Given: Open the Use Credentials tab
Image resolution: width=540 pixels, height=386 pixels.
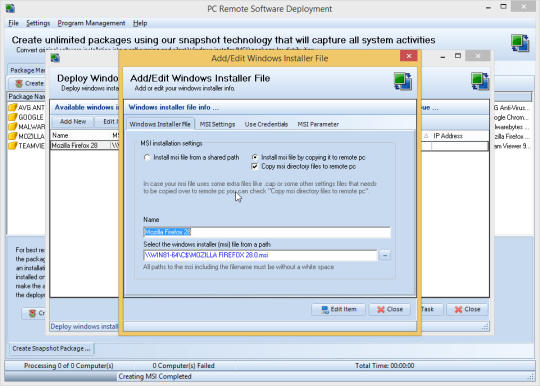Looking at the screenshot, I should point(266,124).
